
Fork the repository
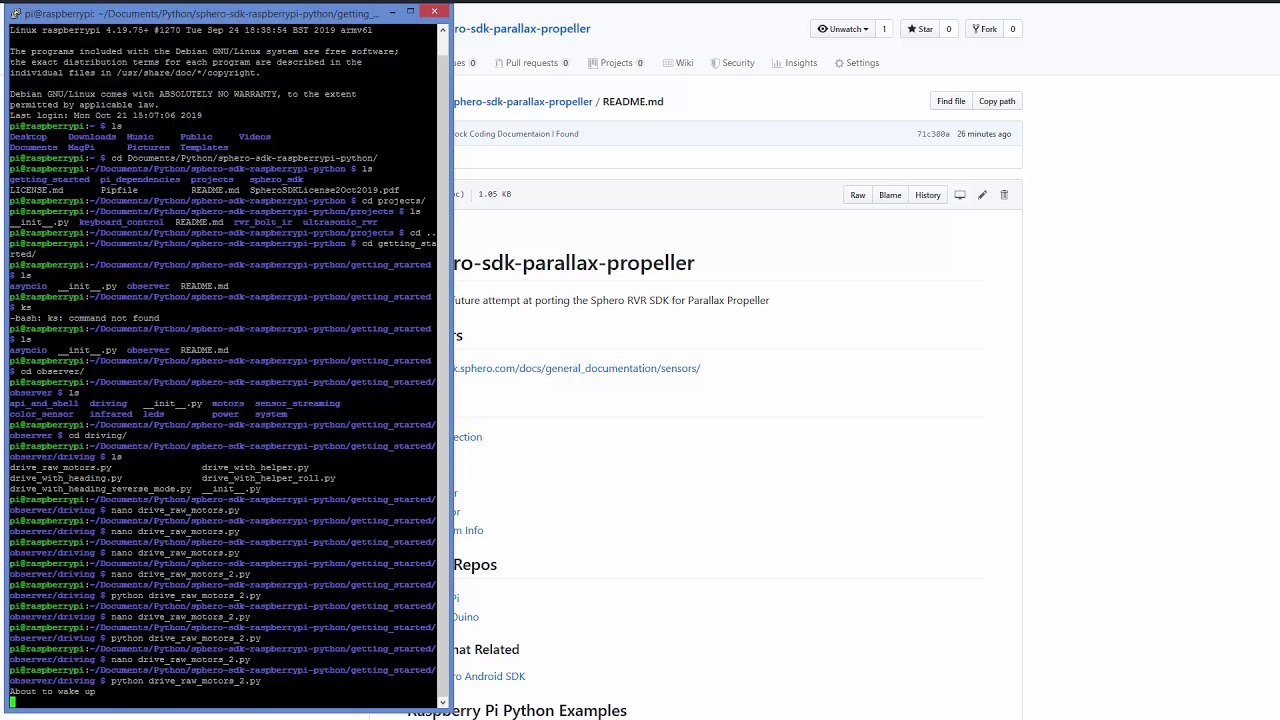click(x=983, y=29)
